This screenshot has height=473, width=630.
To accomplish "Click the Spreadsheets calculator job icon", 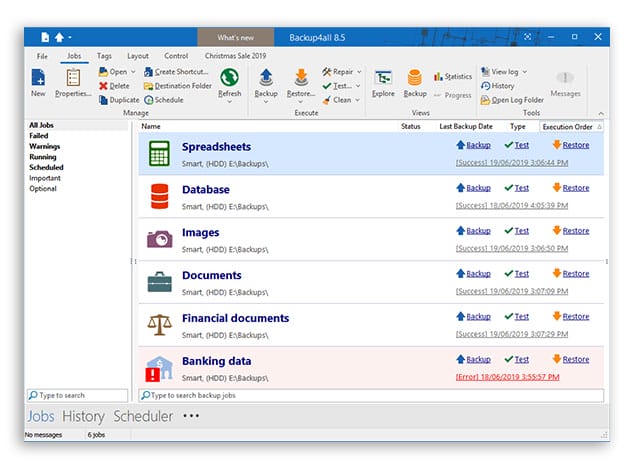I will [x=159, y=153].
